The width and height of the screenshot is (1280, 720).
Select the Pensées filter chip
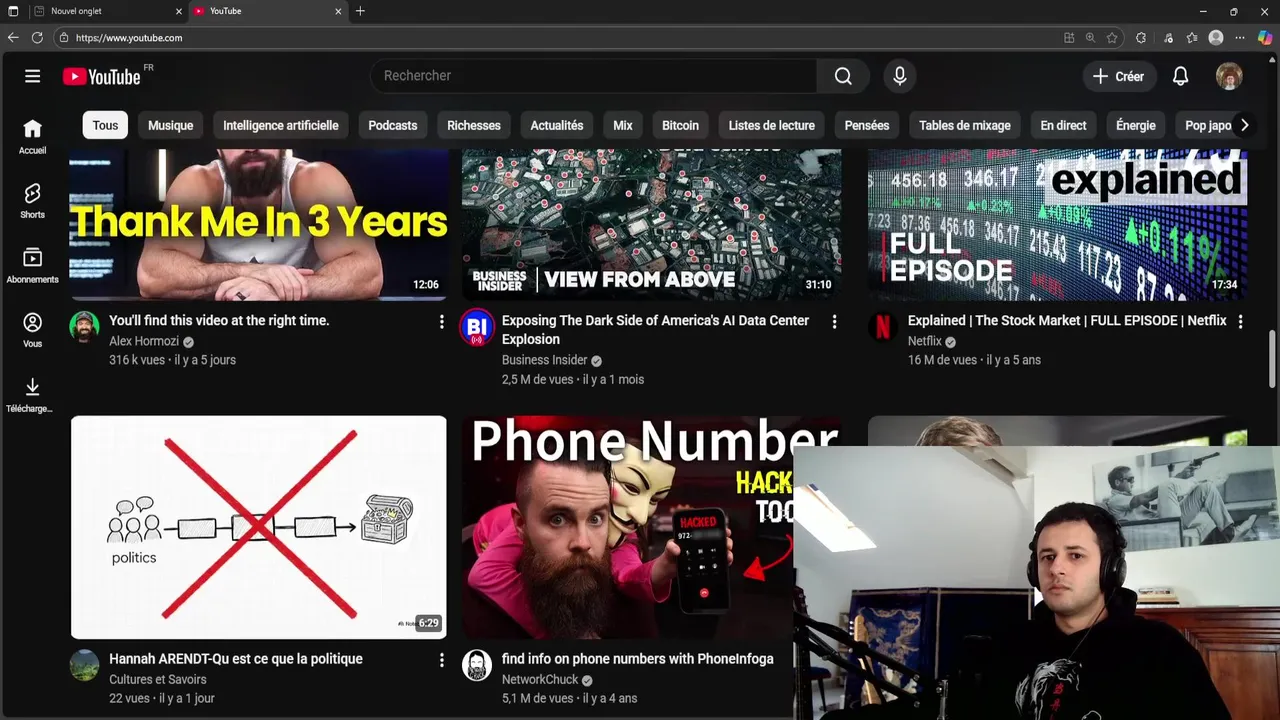[x=866, y=125]
